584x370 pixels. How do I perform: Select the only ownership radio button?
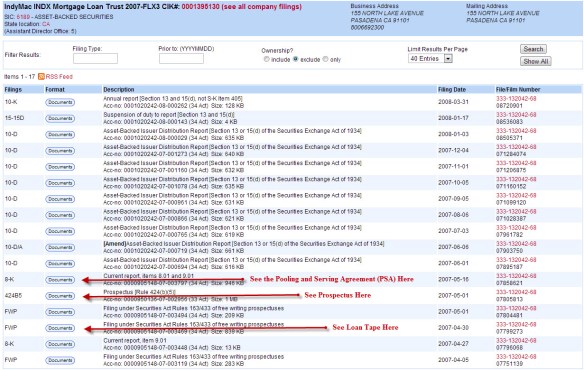coord(326,59)
